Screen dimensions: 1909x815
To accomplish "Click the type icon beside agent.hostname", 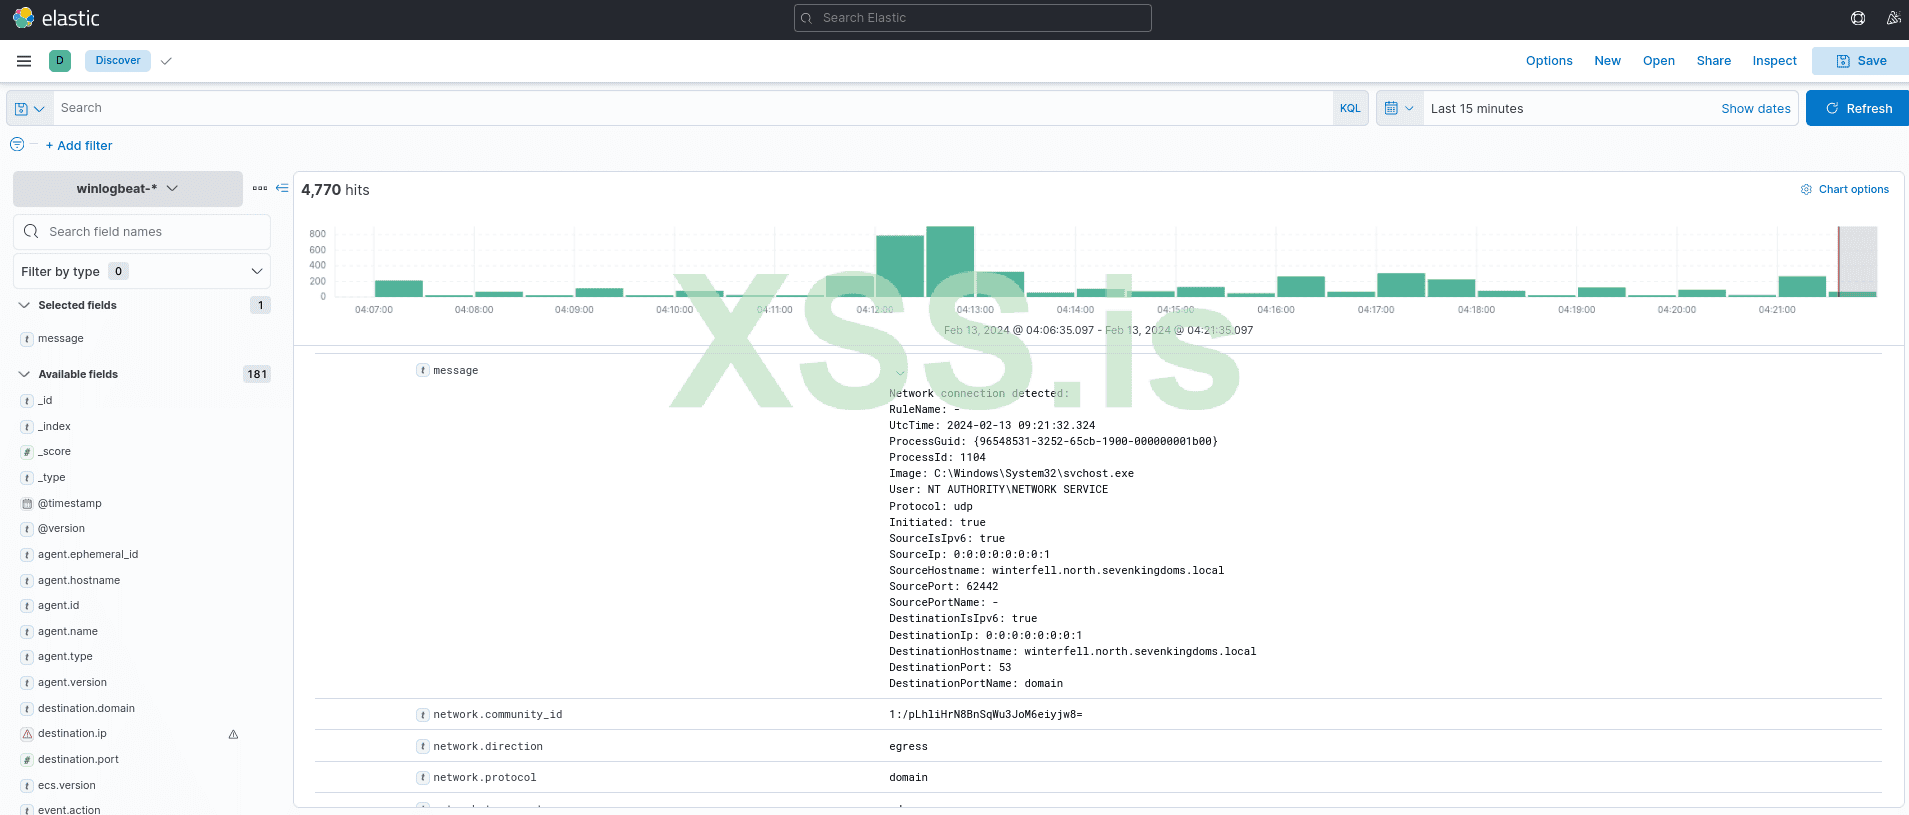I will (x=27, y=581).
